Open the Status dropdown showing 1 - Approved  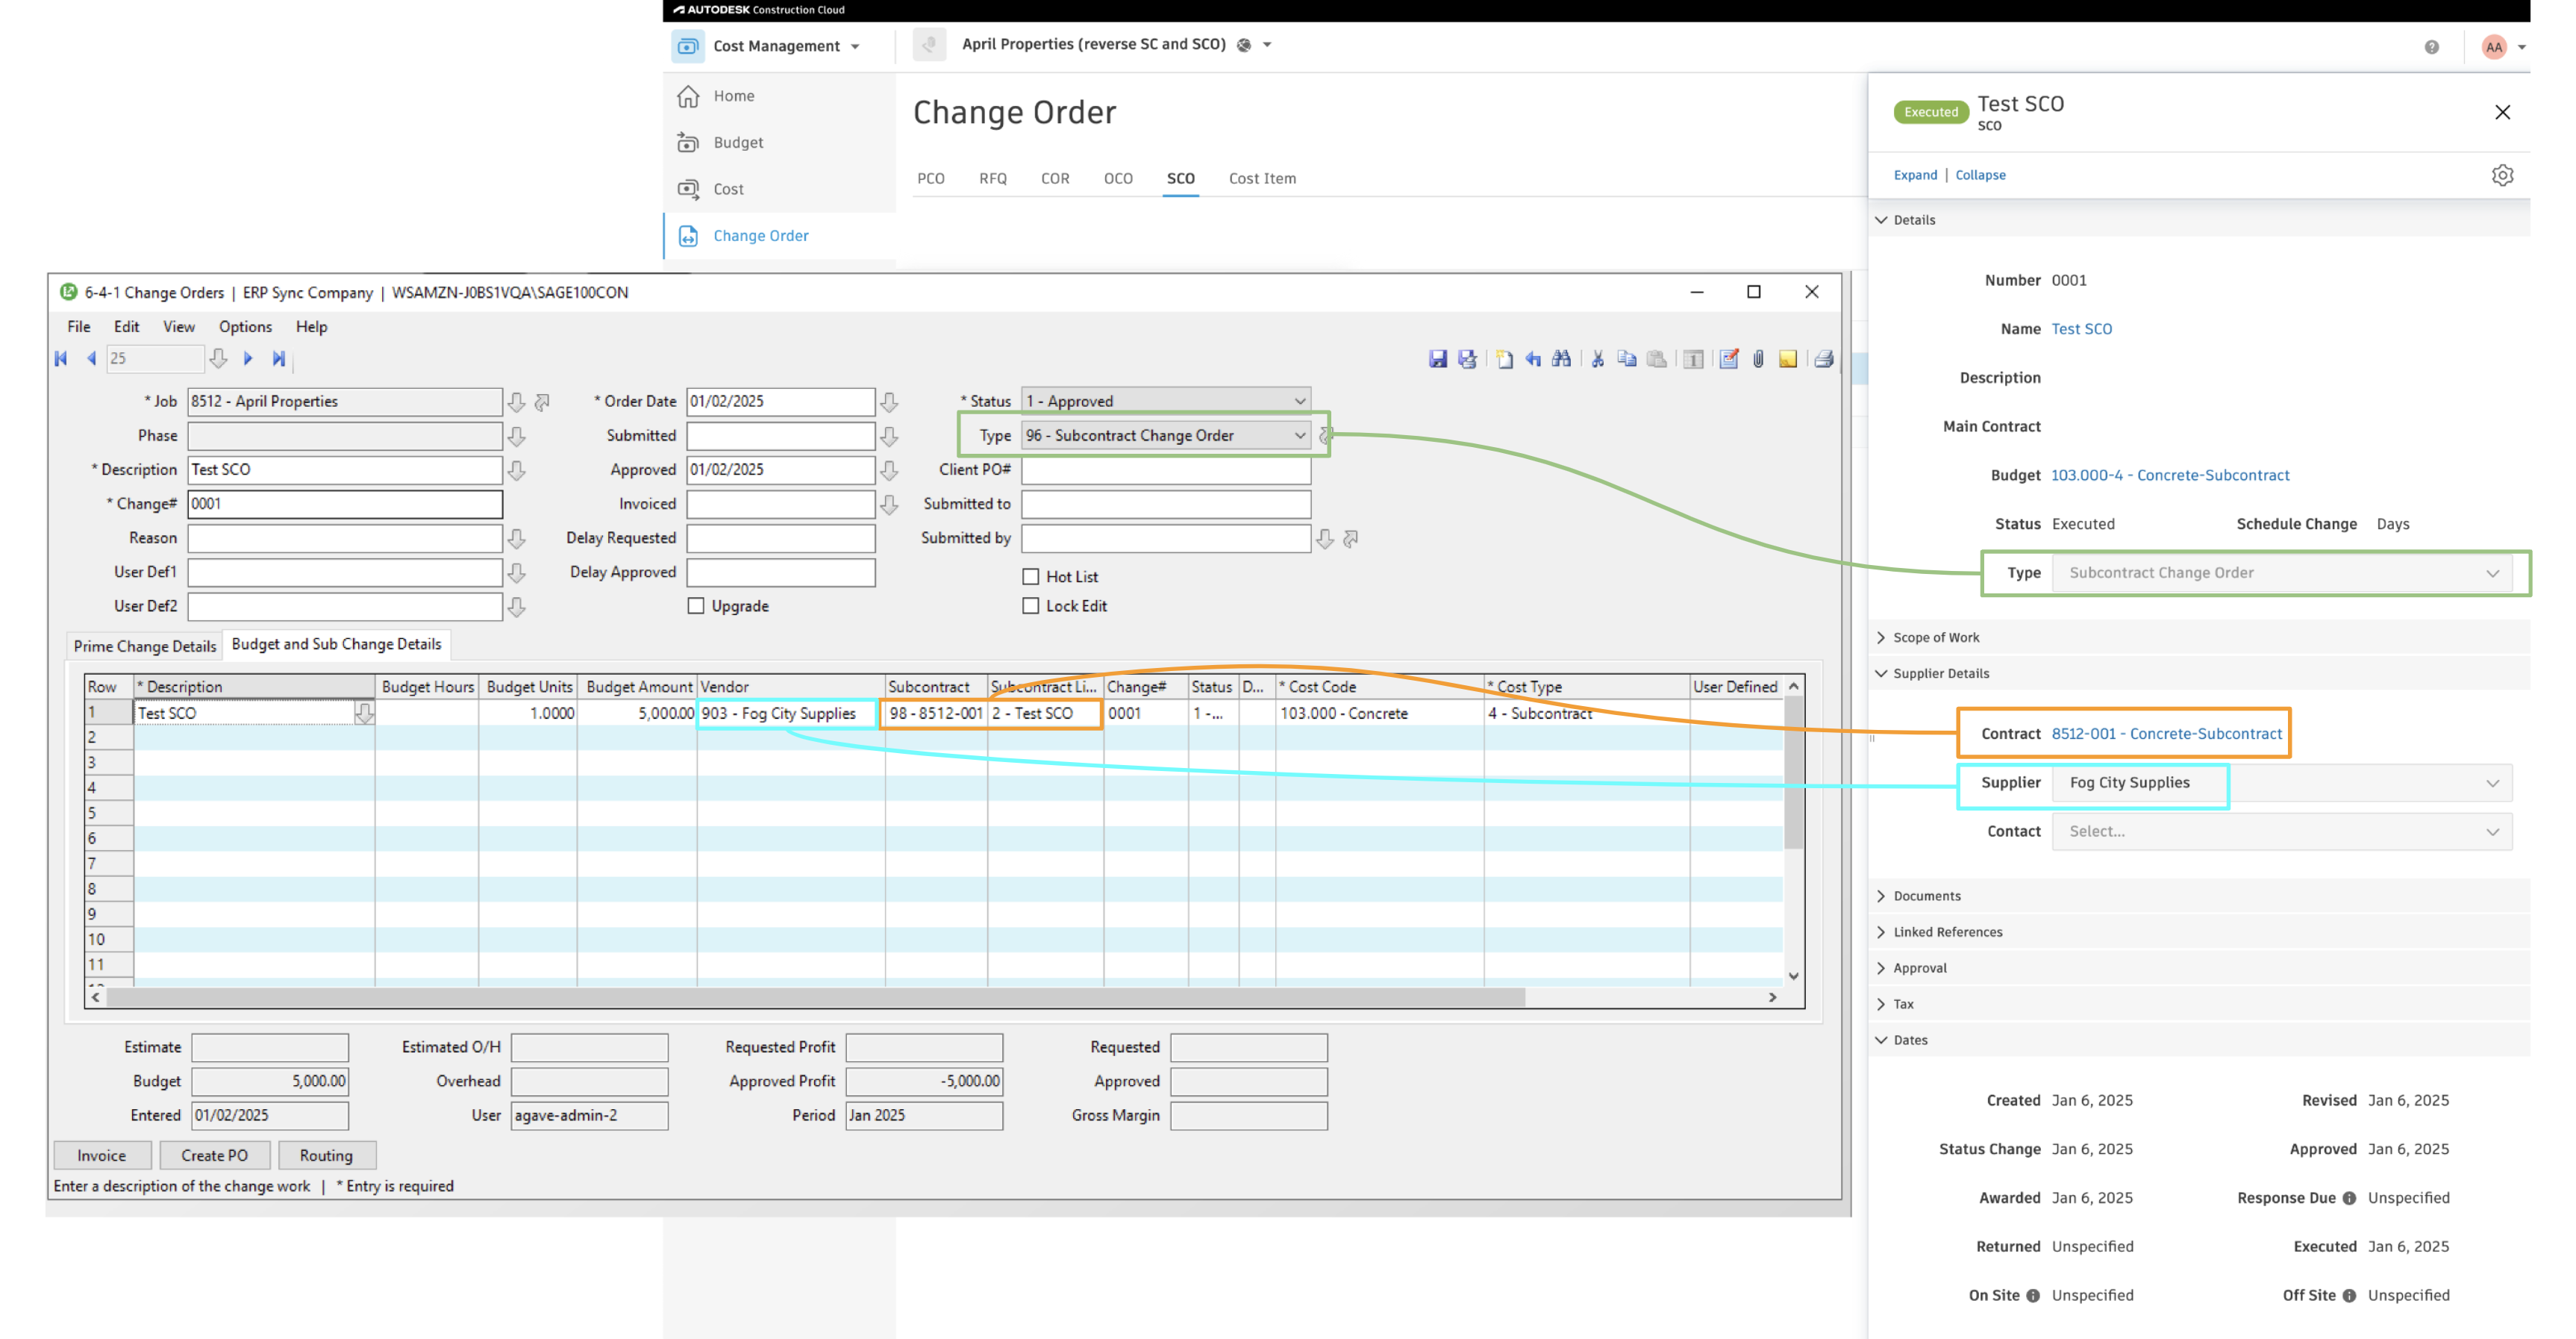click(x=1165, y=401)
